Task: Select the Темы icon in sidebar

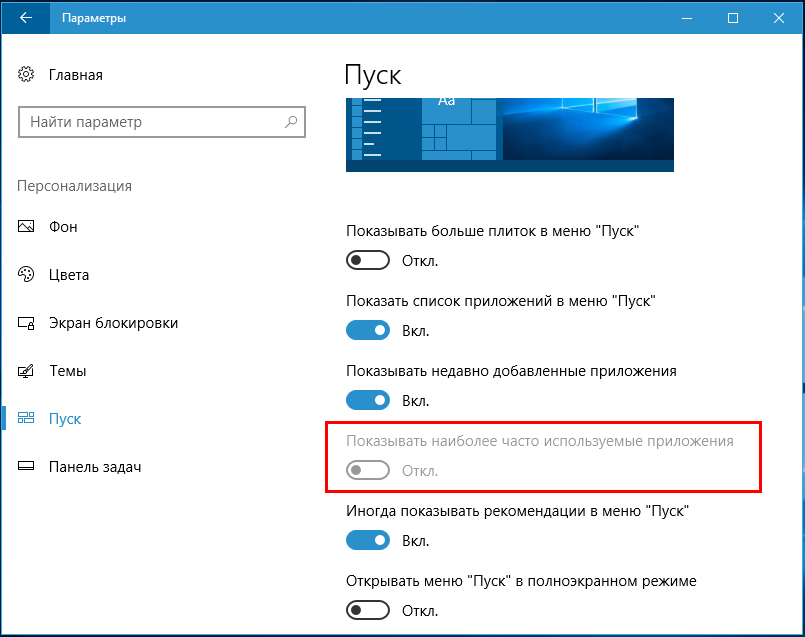Action: pos(26,371)
